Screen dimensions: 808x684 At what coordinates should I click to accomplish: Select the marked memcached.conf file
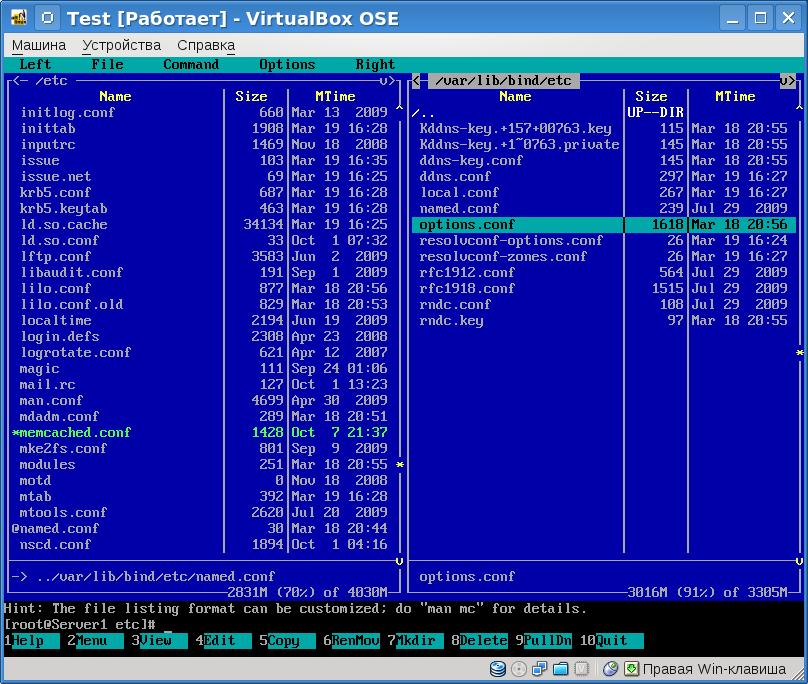(75, 432)
